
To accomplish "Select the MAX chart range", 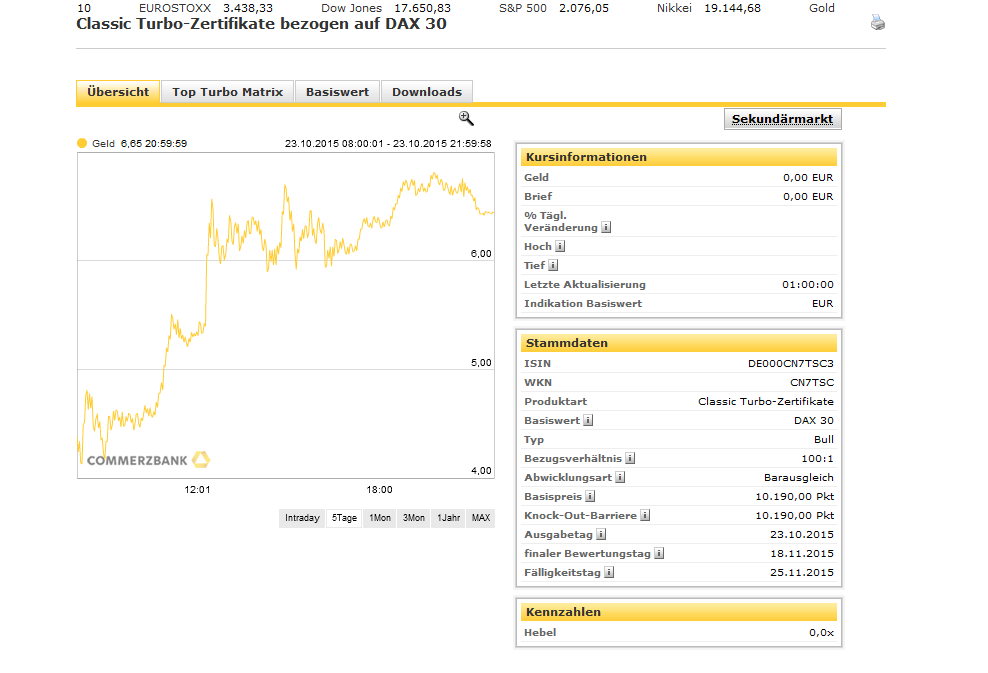I will point(481,518).
